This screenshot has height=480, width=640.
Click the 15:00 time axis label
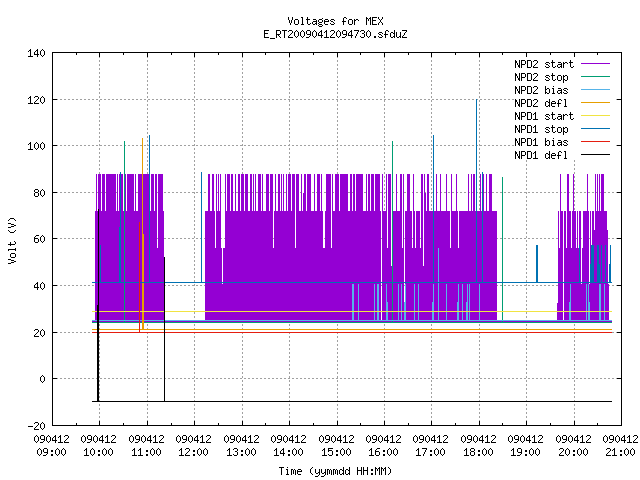pyautogui.click(x=336, y=452)
